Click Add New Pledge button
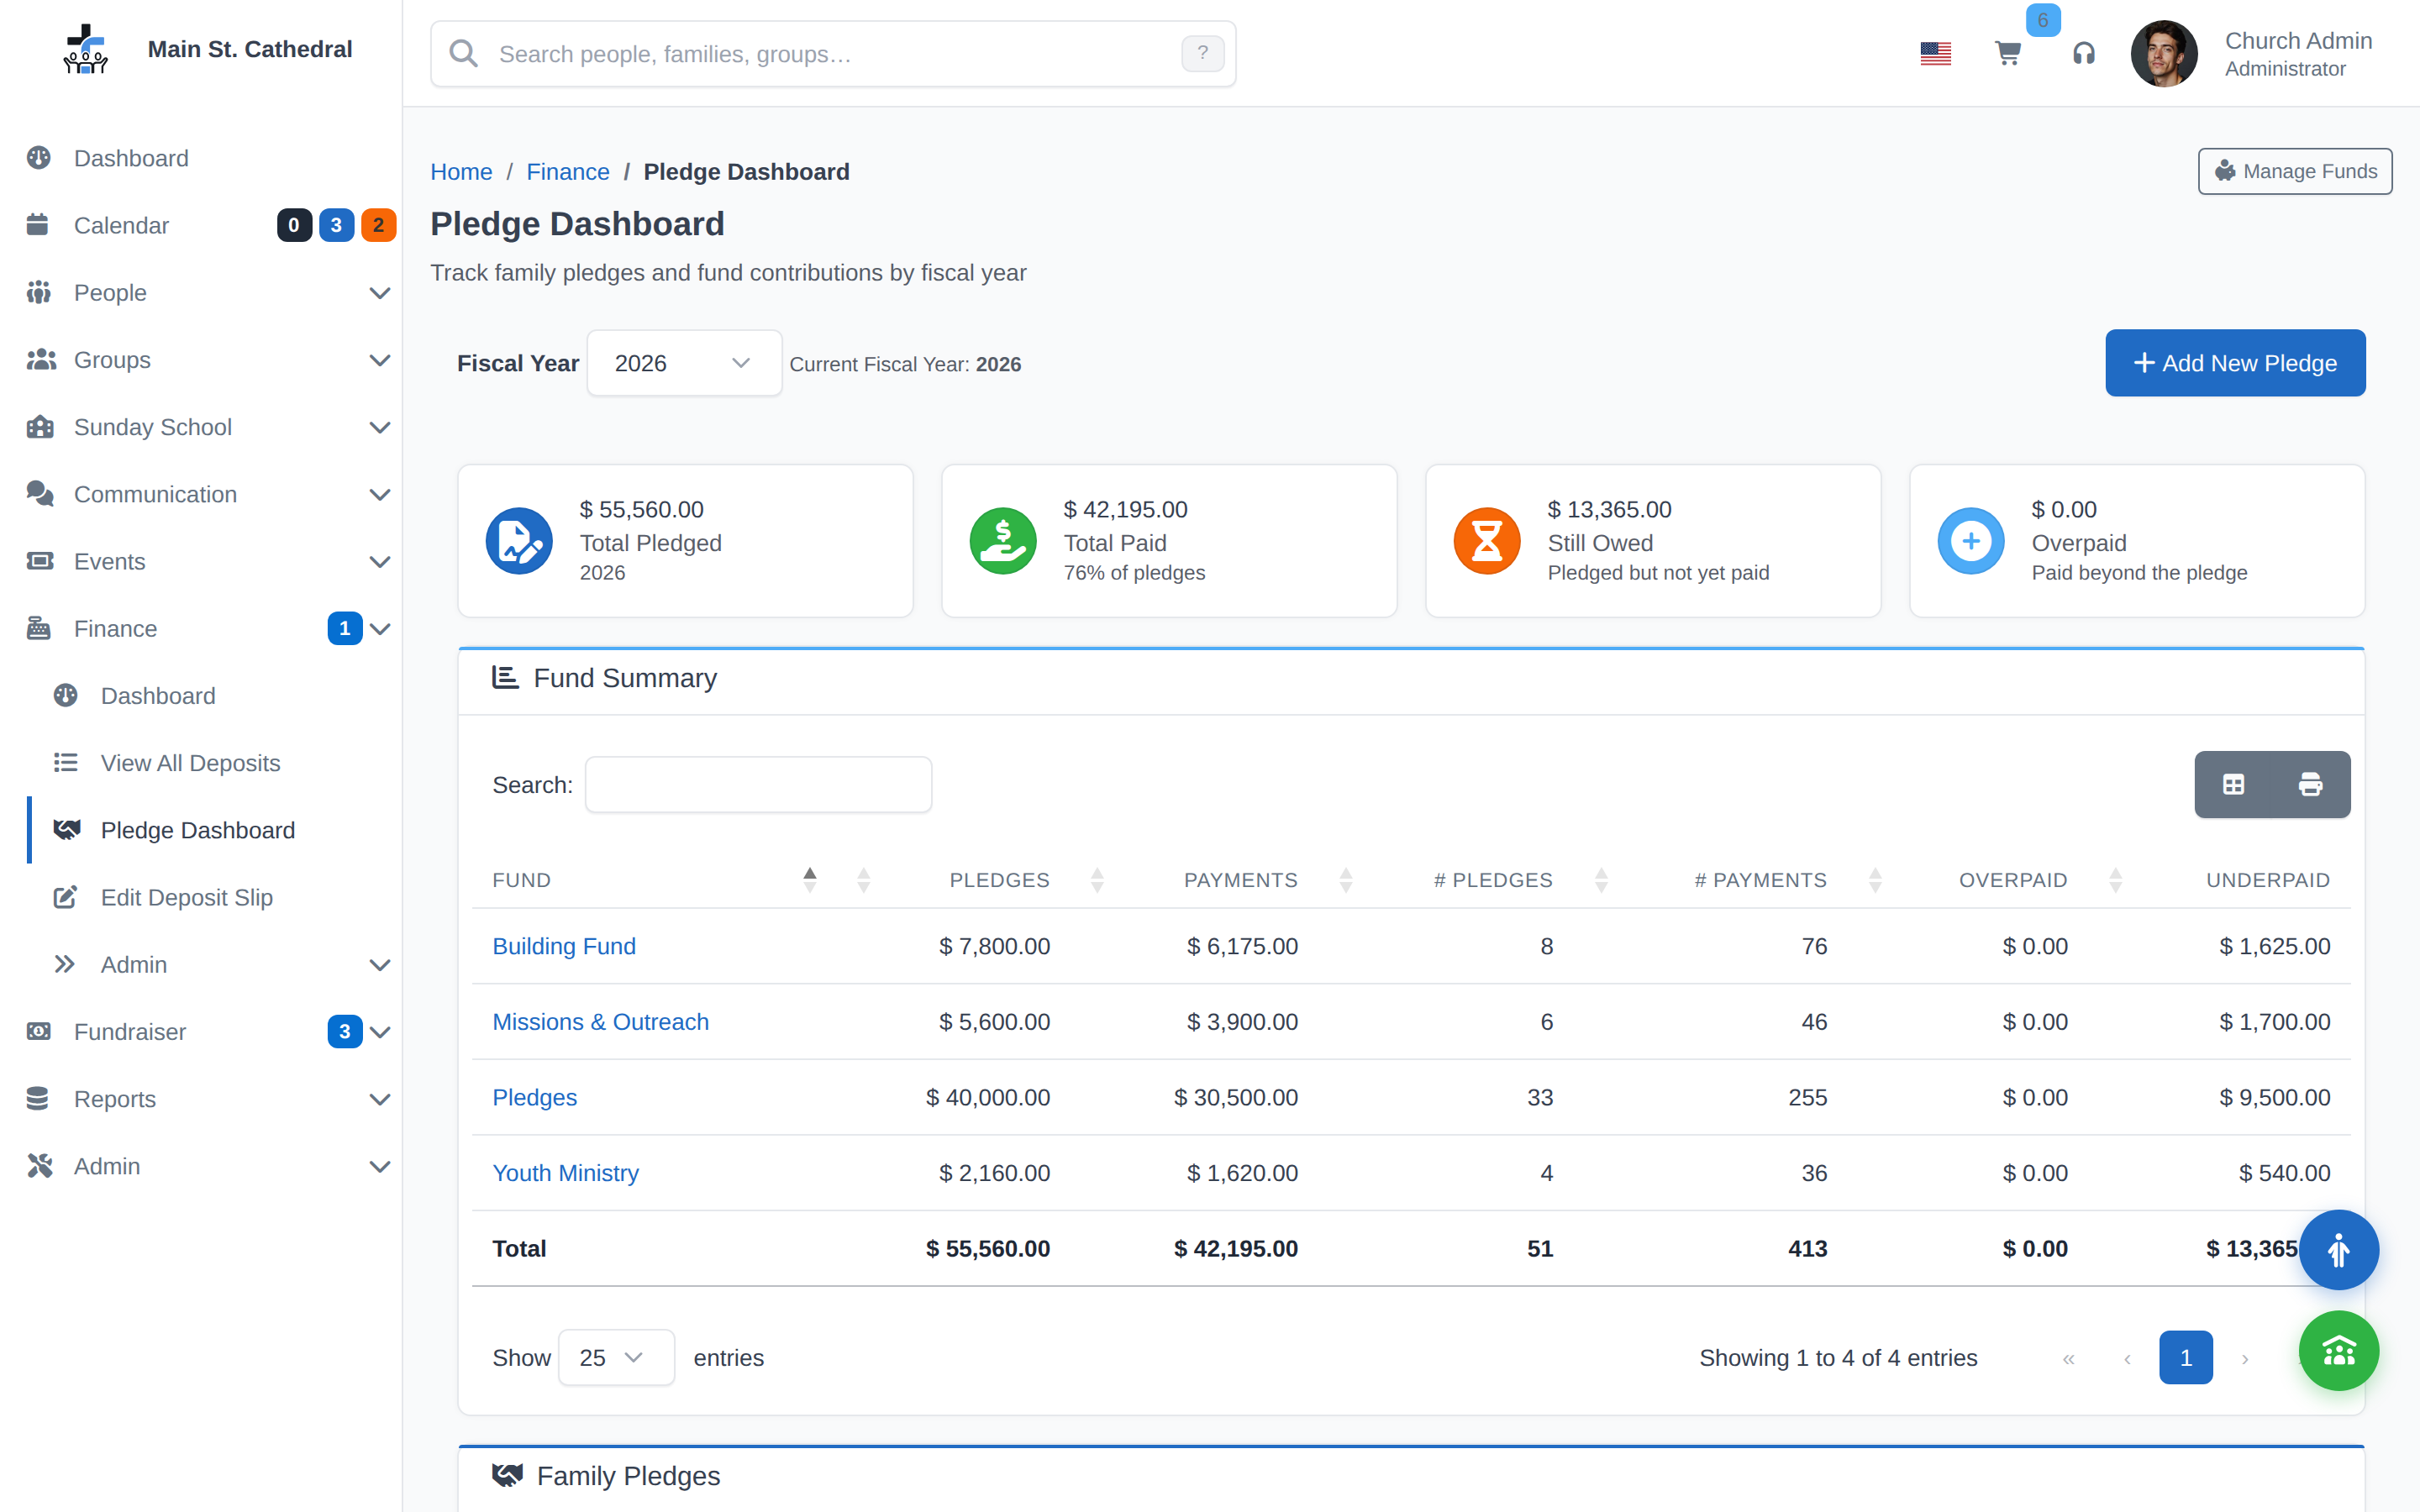This screenshot has height=1512, width=2420. pos(2235,363)
